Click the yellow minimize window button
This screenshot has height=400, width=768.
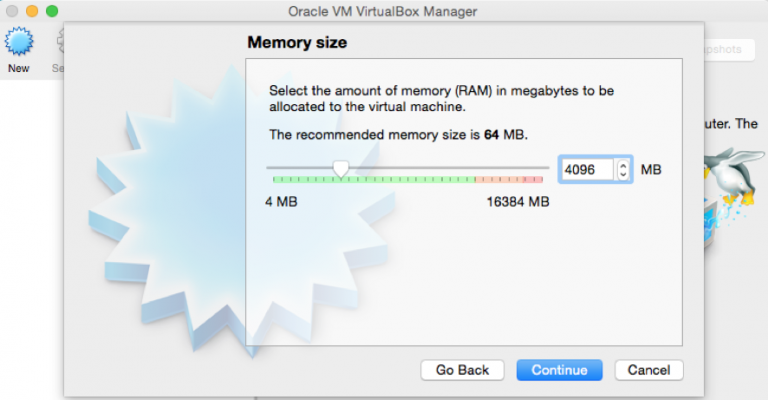tap(32, 11)
